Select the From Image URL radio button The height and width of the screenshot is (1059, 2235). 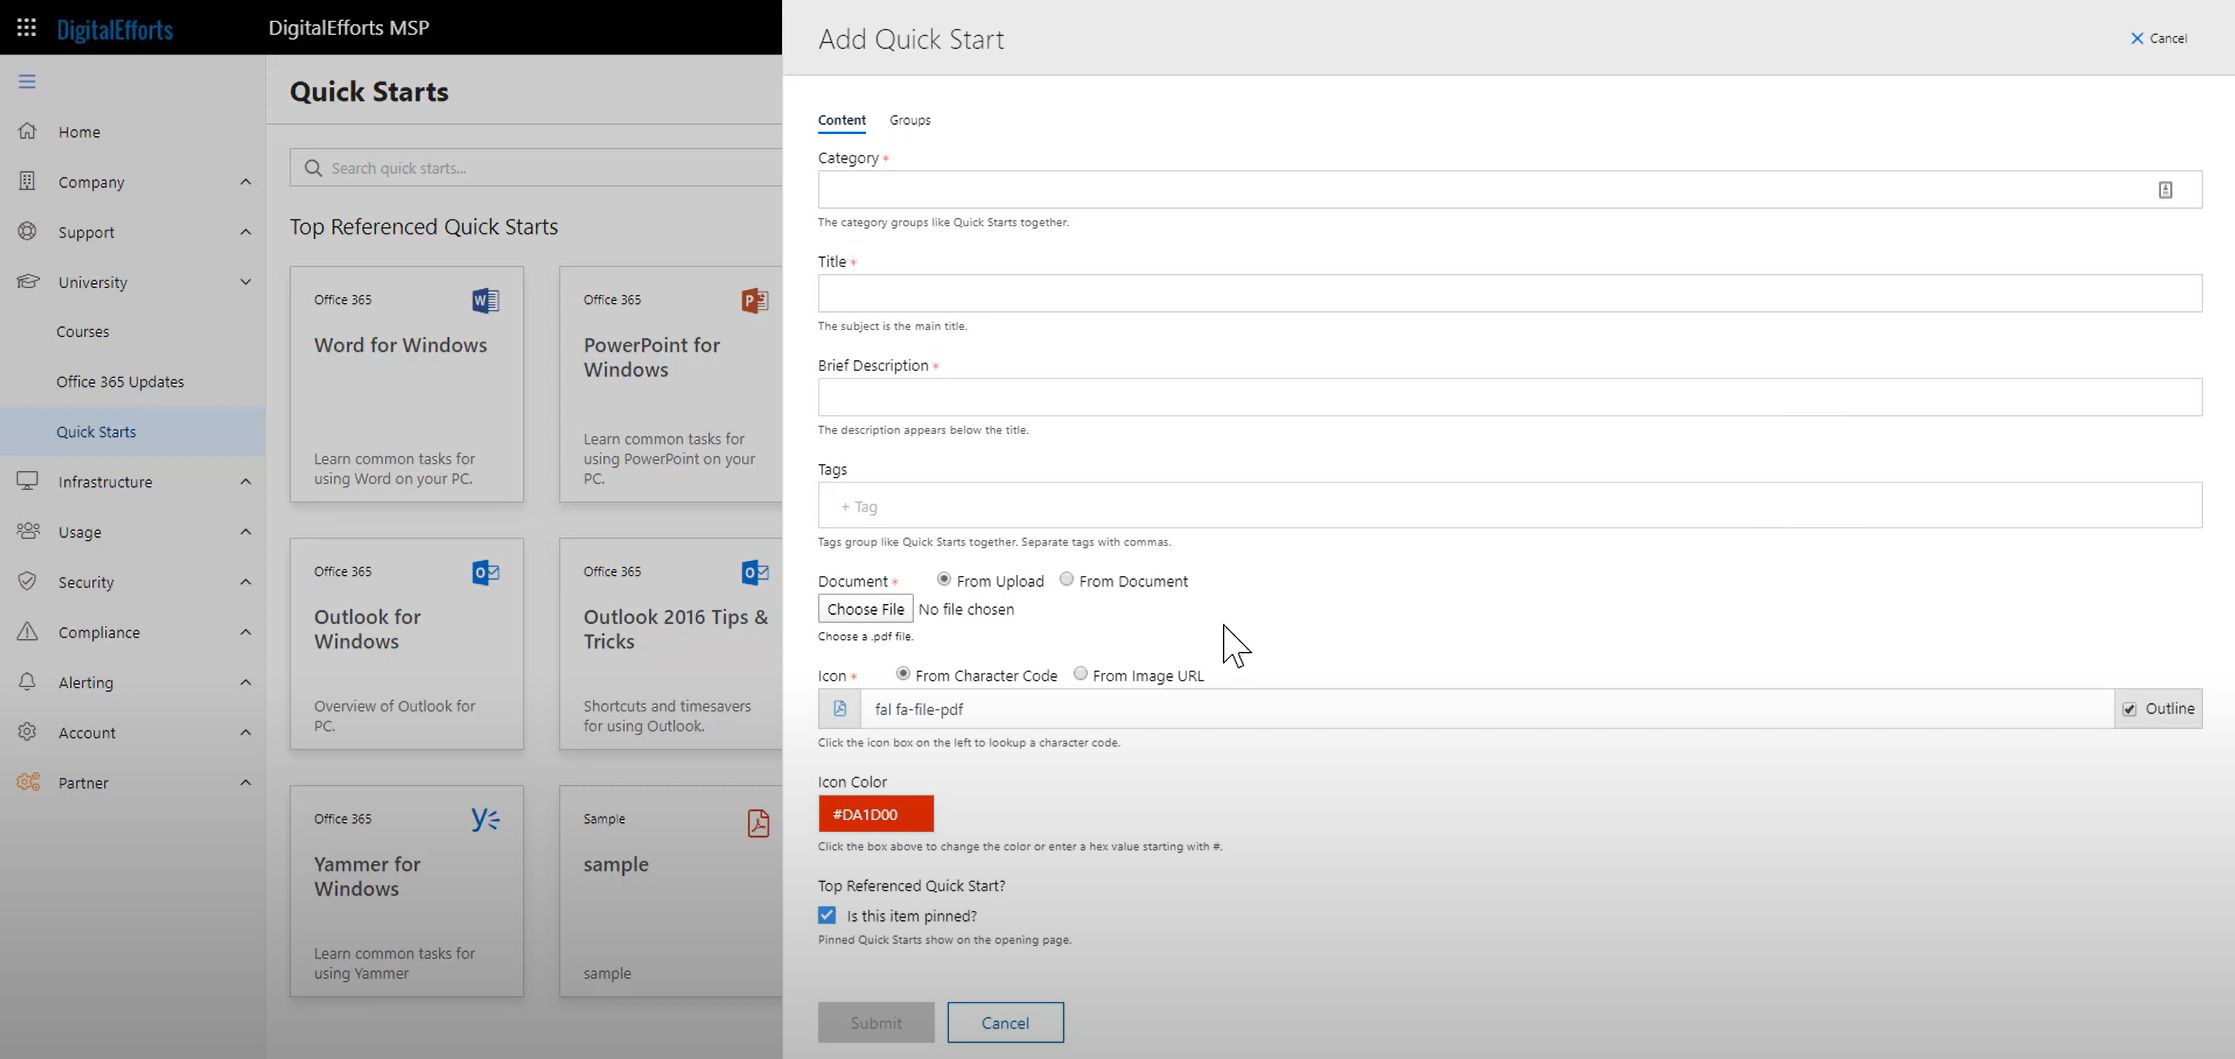click(x=1080, y=674)
